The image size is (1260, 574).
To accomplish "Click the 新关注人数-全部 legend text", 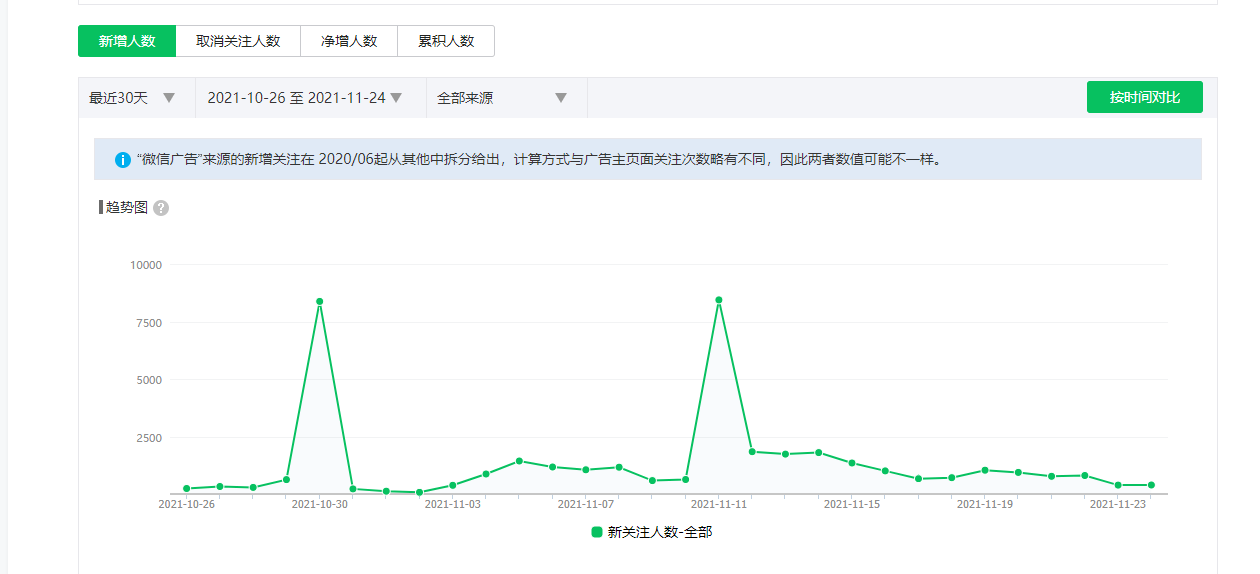I will (x=659, y=532).
